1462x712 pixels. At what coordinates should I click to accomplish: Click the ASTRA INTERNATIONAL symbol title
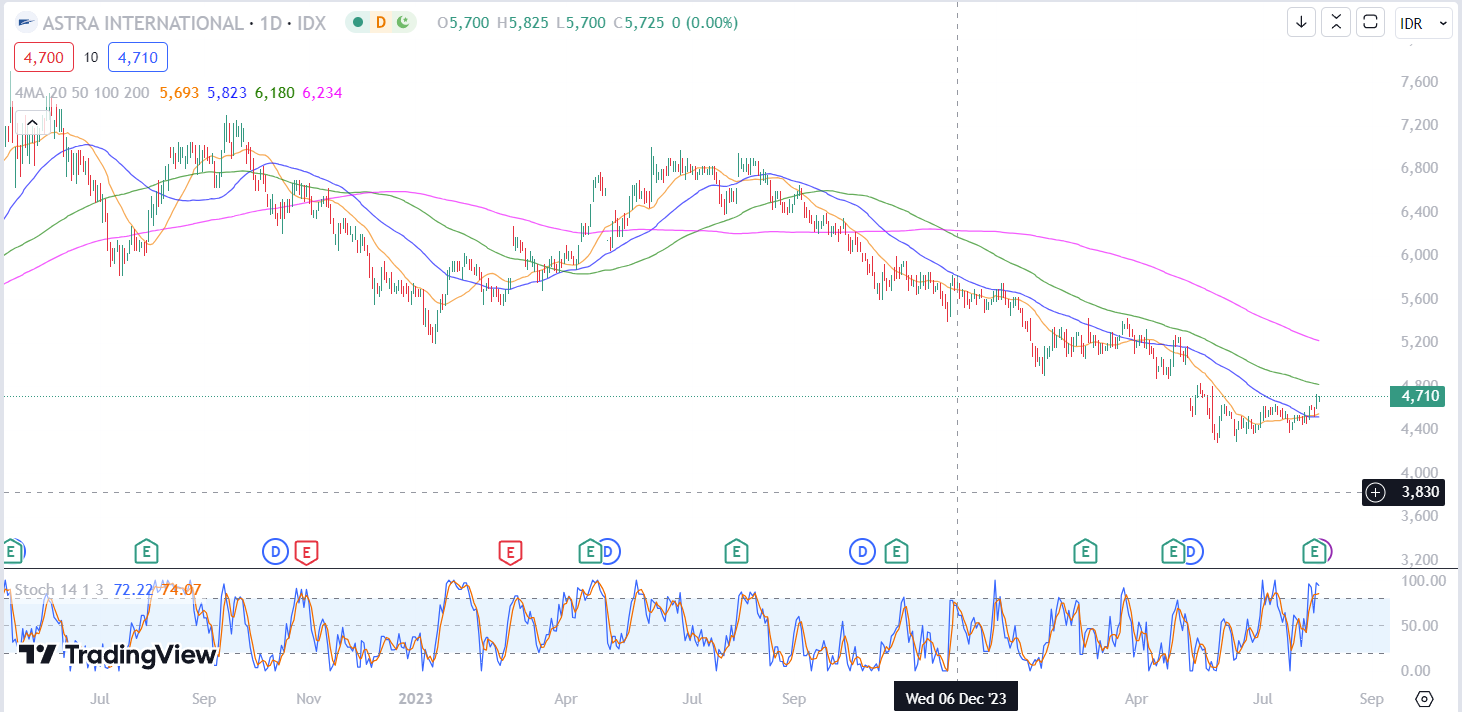[x=143, y=22]
